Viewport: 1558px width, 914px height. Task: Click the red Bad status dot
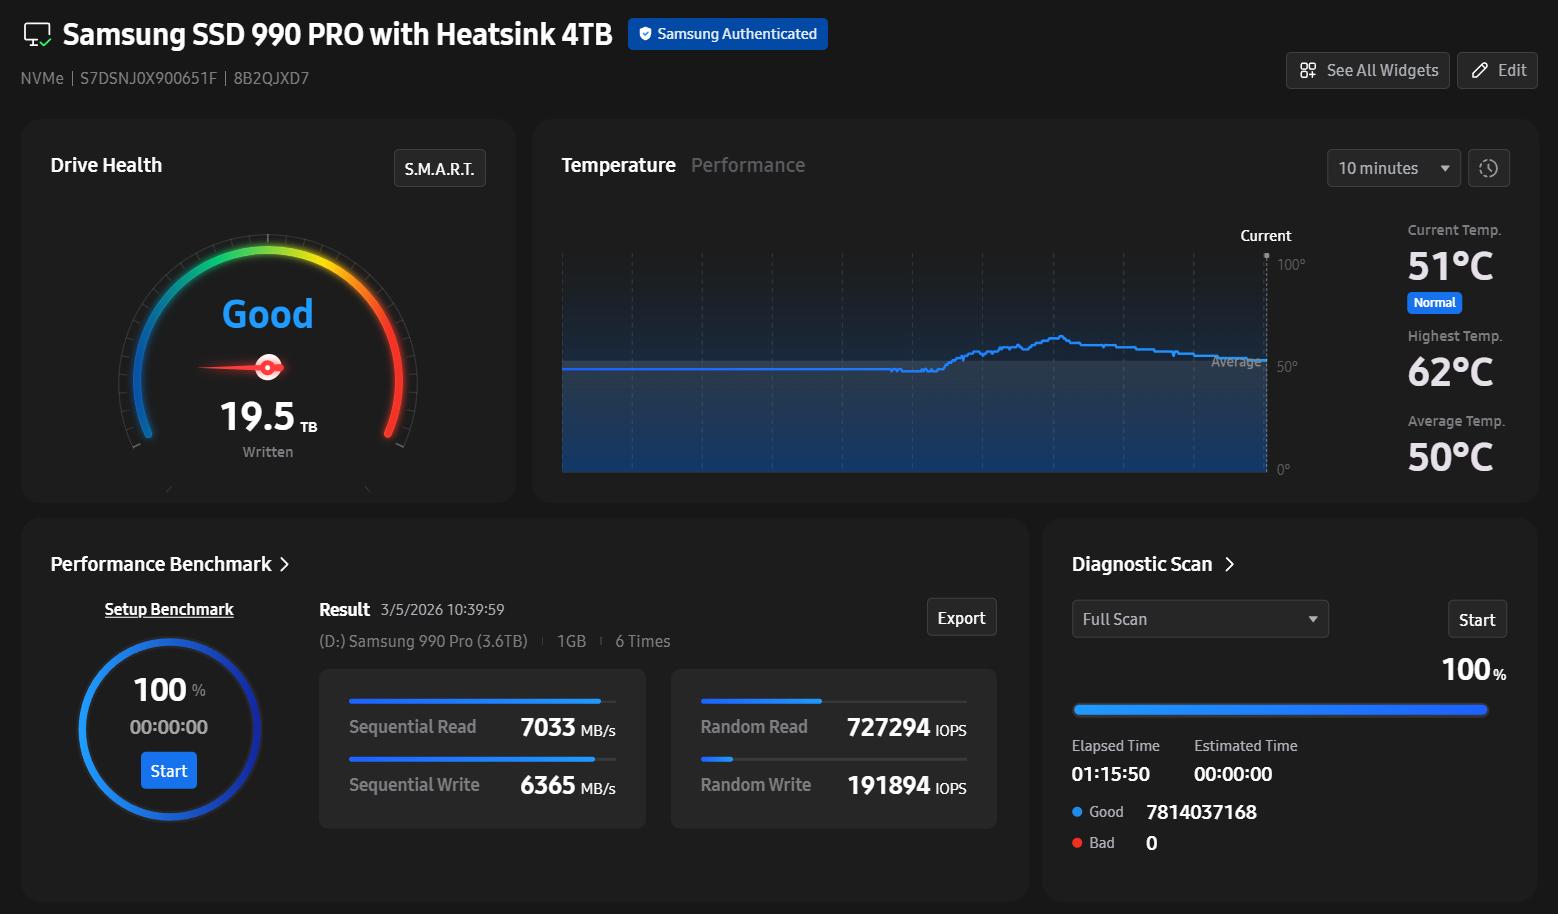click(1077, 843)
